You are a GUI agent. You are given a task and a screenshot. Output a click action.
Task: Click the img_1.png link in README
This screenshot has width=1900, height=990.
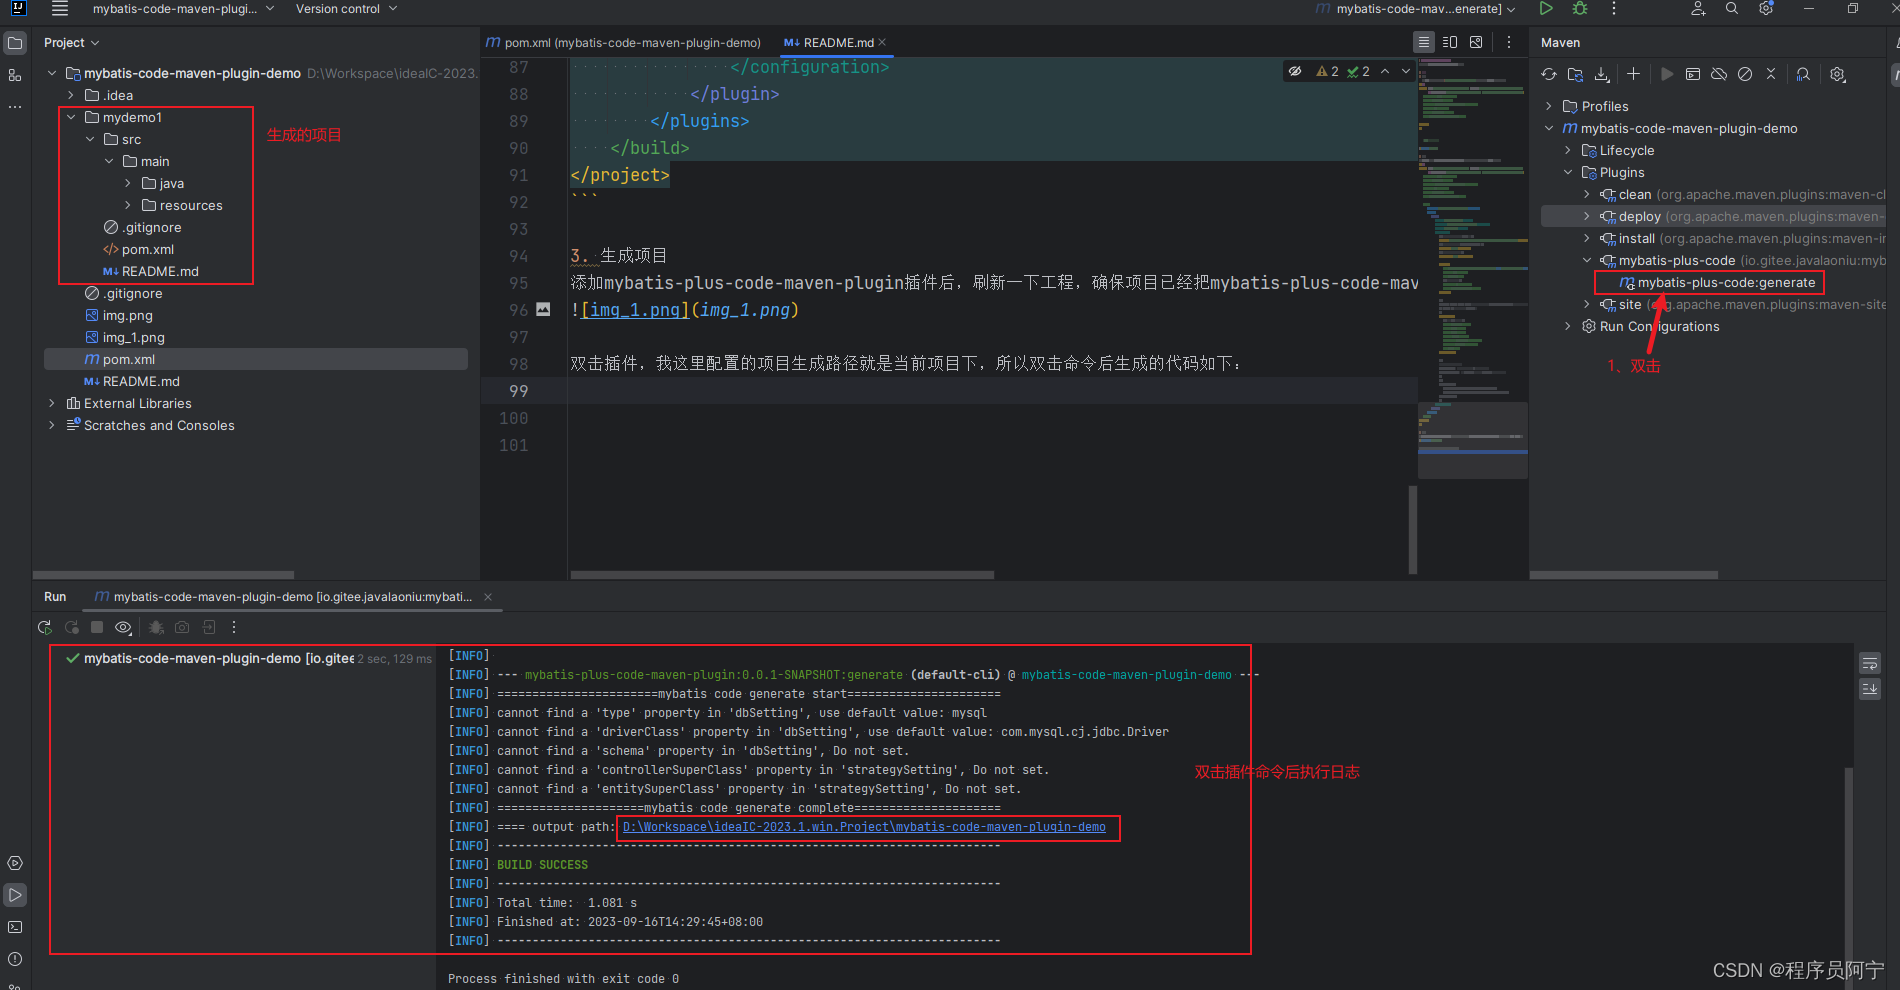634,310
